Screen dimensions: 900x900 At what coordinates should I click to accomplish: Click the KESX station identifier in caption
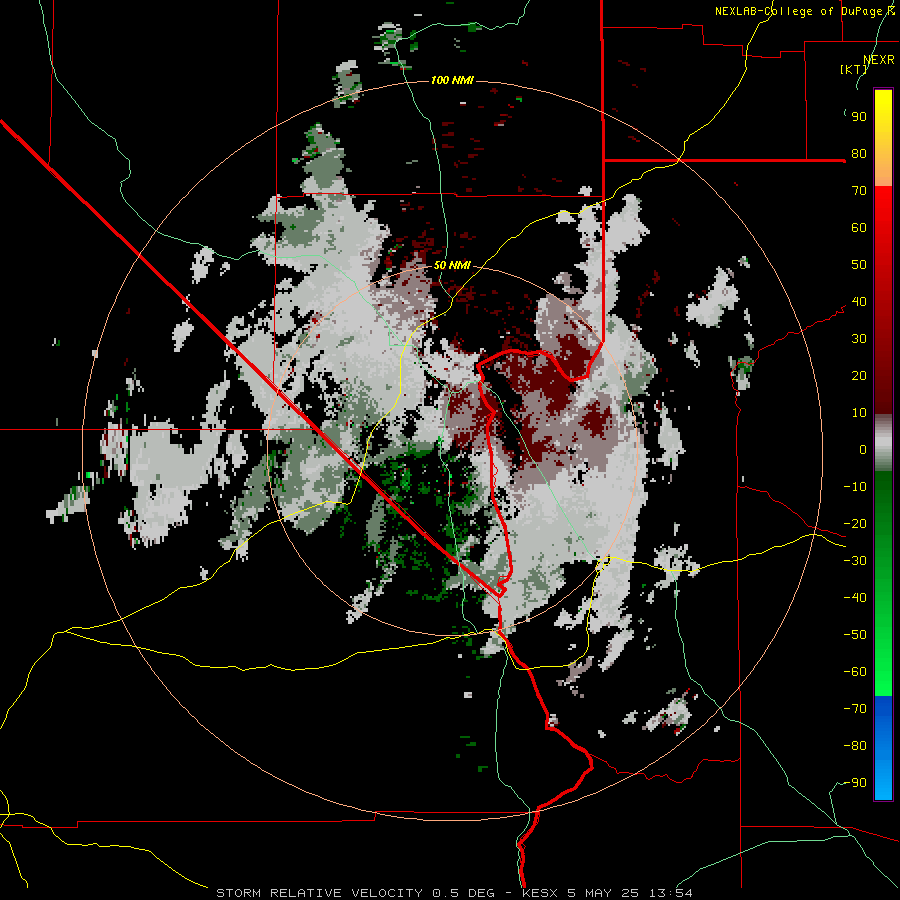(540, 893)
